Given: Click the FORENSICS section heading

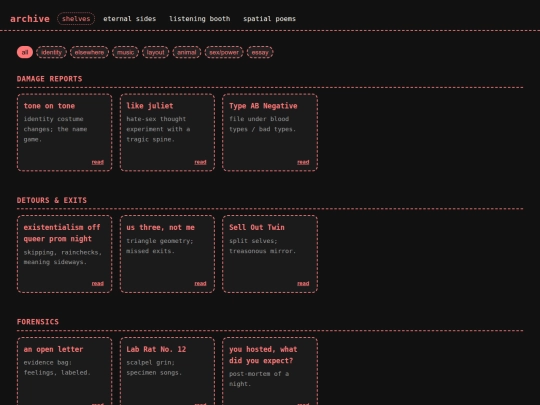Looking at the screenshot, I should coord(38,322).
